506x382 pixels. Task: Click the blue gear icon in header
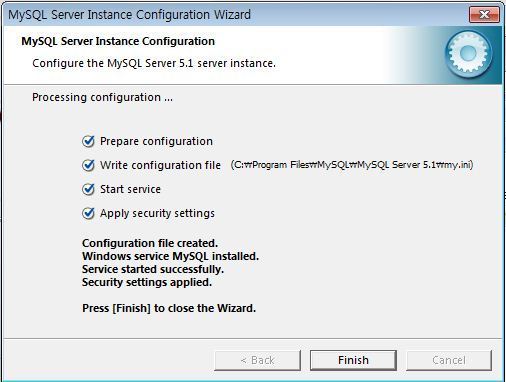[468, 54]
